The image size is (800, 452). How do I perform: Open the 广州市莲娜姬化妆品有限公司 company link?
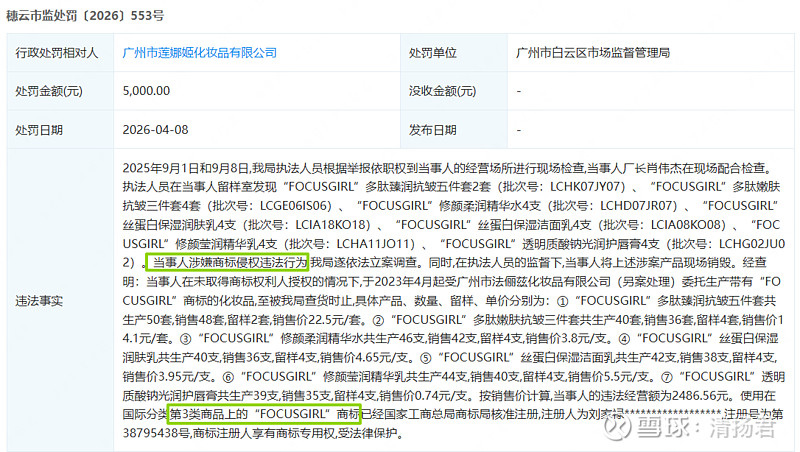pyautogui.click(x=199, y=53)
